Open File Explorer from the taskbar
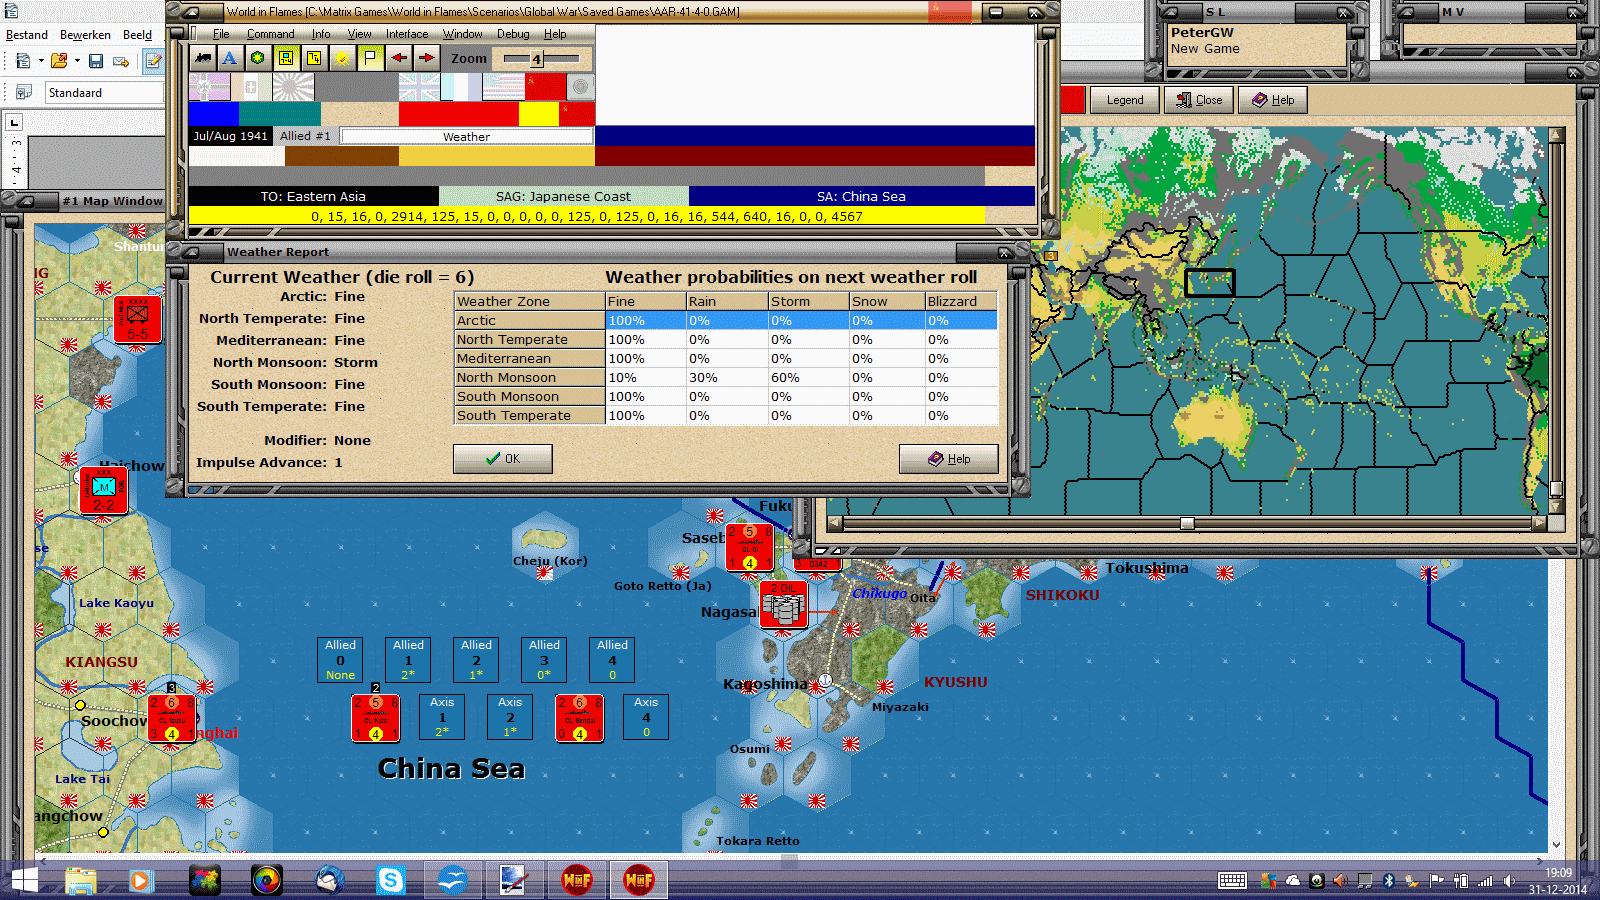The height and width of the screenshot is (900, 1600). point(80,880)
